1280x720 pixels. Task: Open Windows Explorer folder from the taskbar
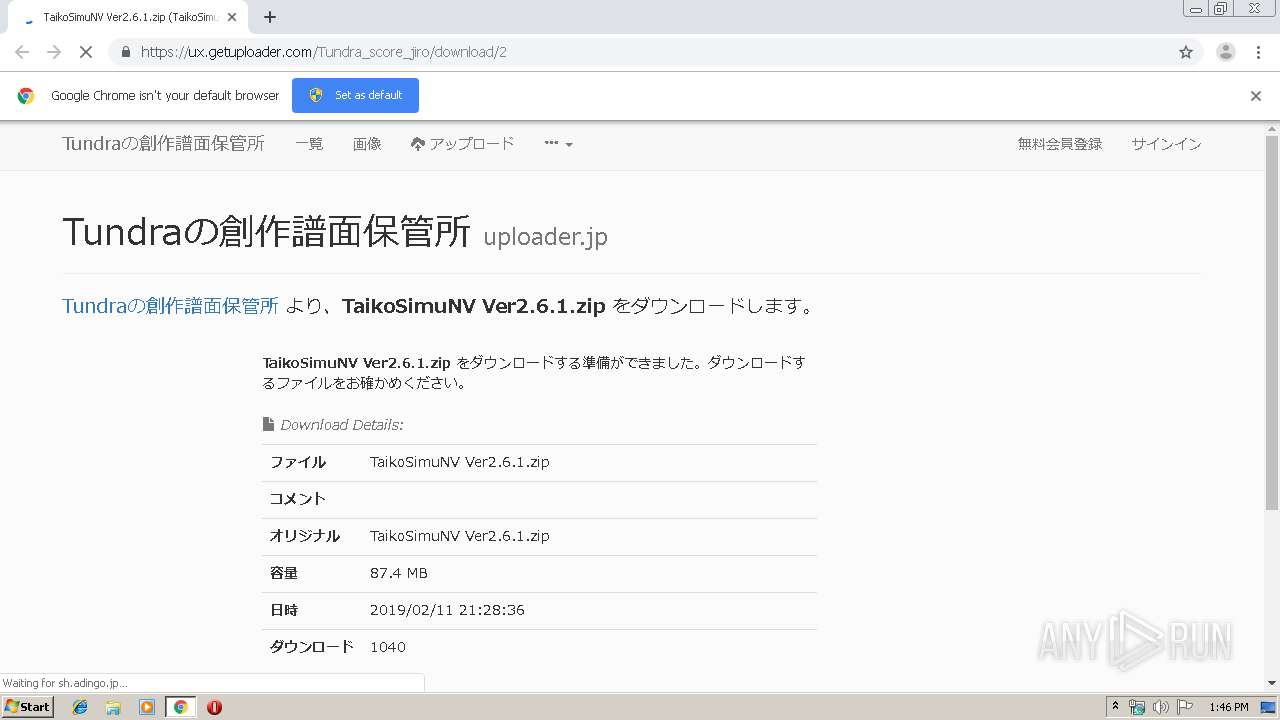pyautogui.click(x=113, y=707)
